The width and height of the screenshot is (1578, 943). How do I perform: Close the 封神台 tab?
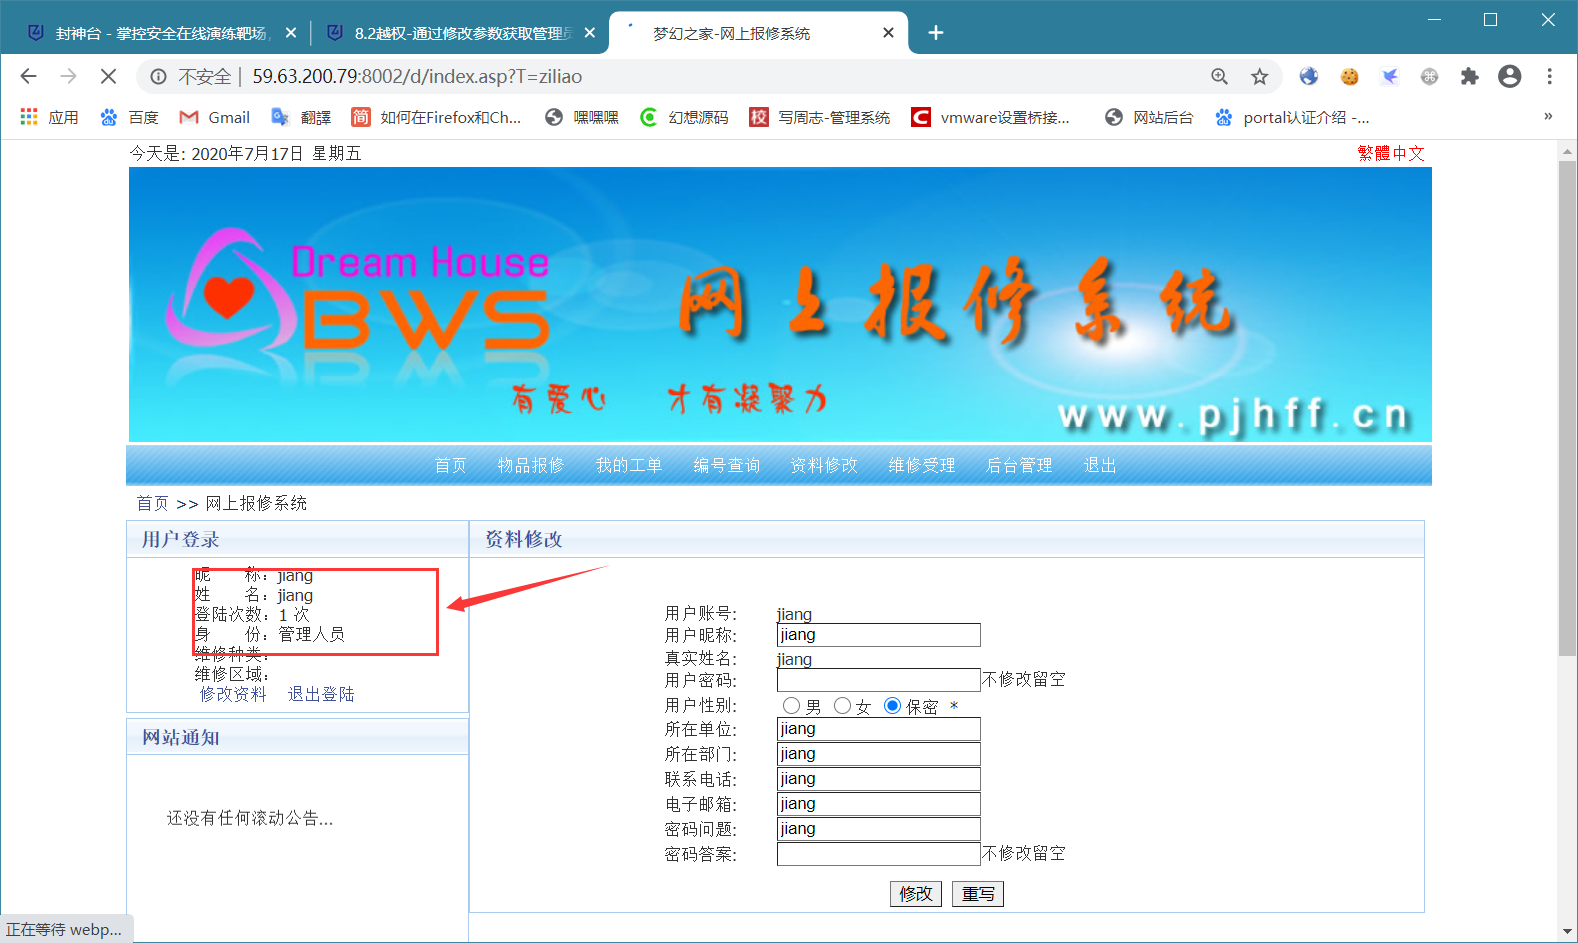(x=291, y=33)
